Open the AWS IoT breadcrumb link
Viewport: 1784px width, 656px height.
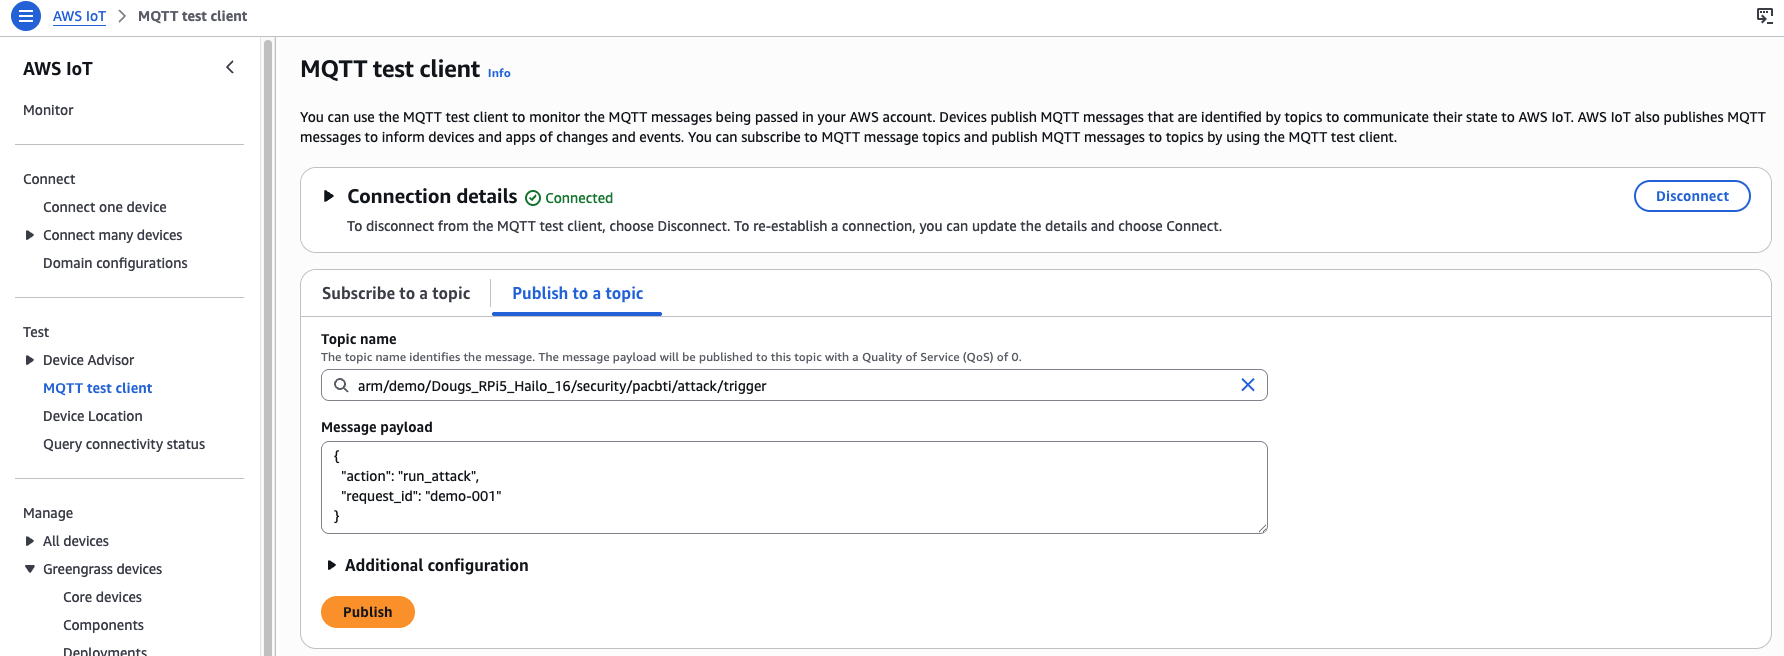[x=79, y=16]
